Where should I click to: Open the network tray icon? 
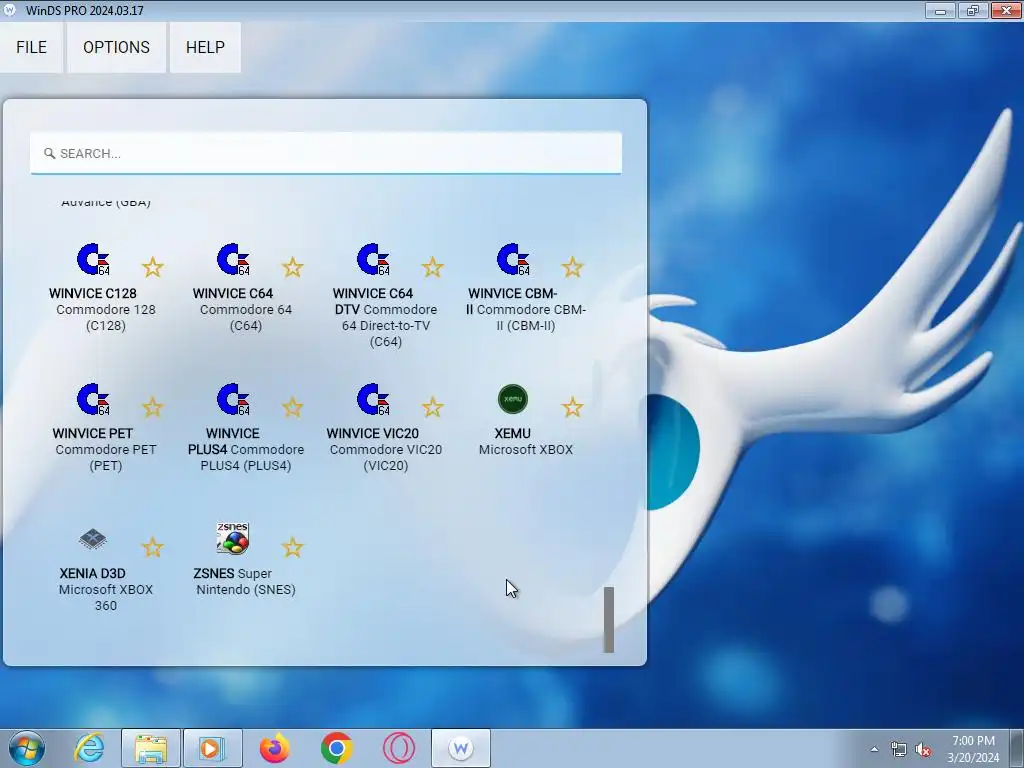(x=899, y=749)
